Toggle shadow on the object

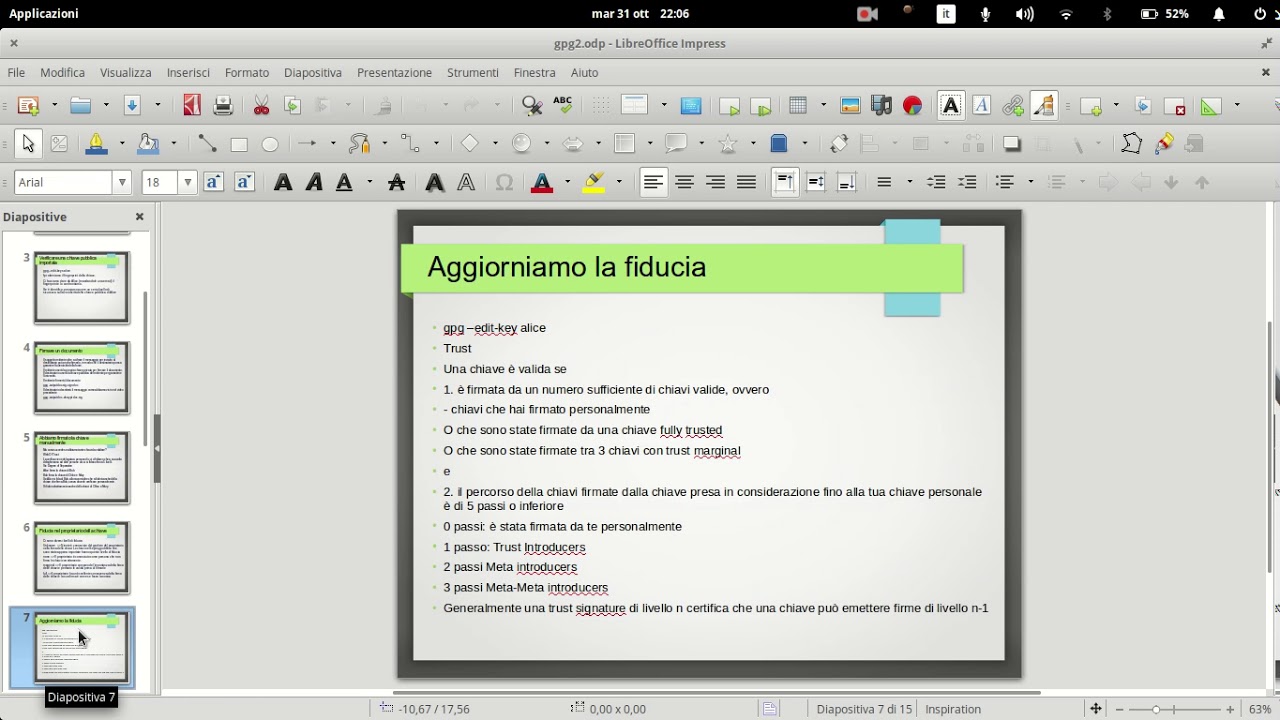click(x=1012, y=144)
